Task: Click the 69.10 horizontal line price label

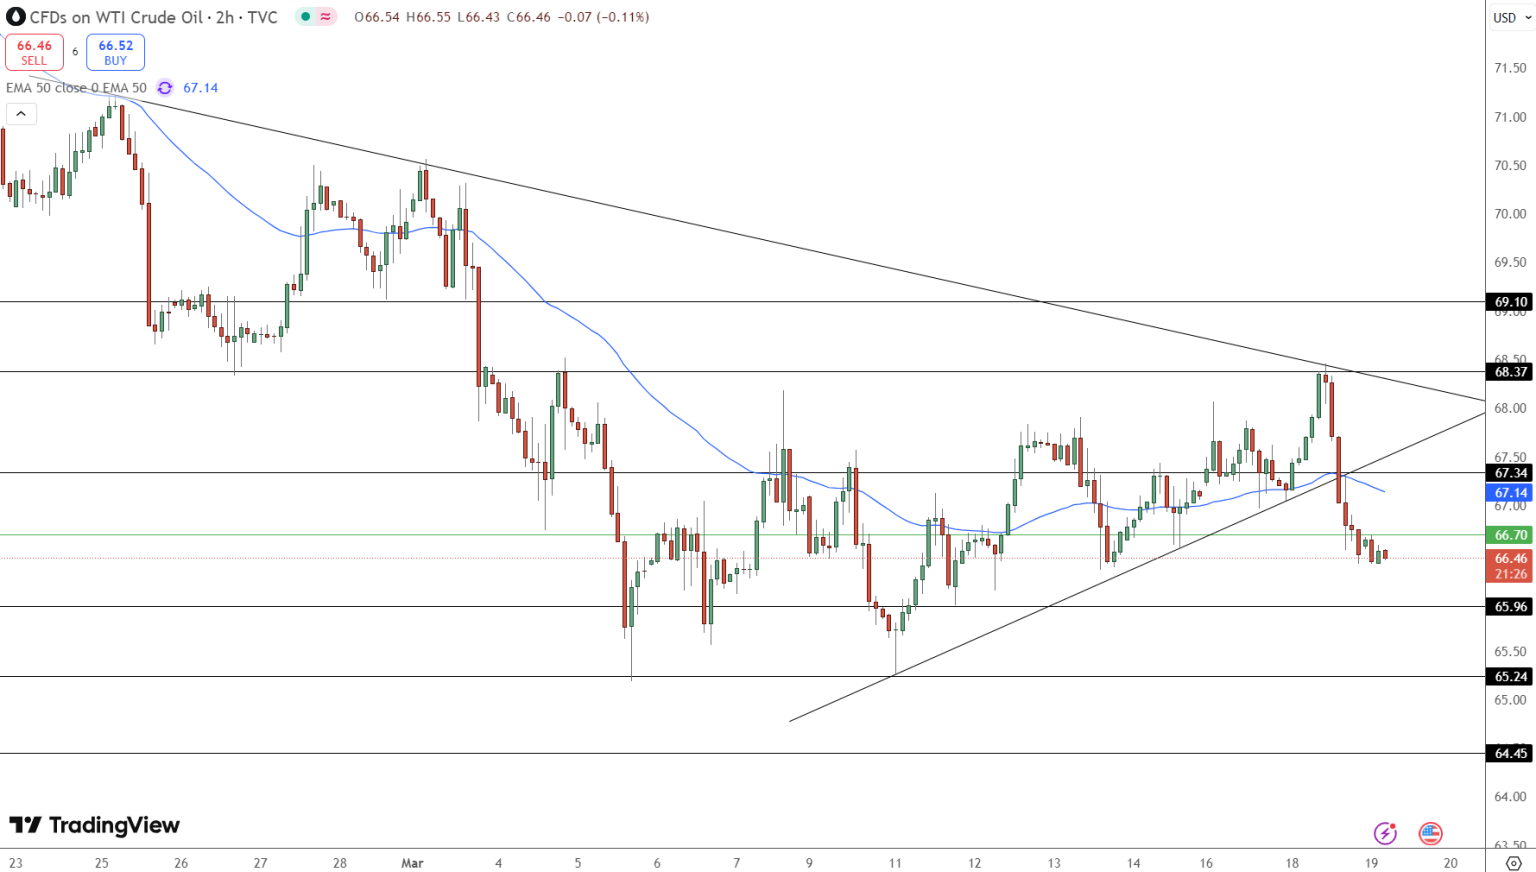Action: tap(1511, 302)
